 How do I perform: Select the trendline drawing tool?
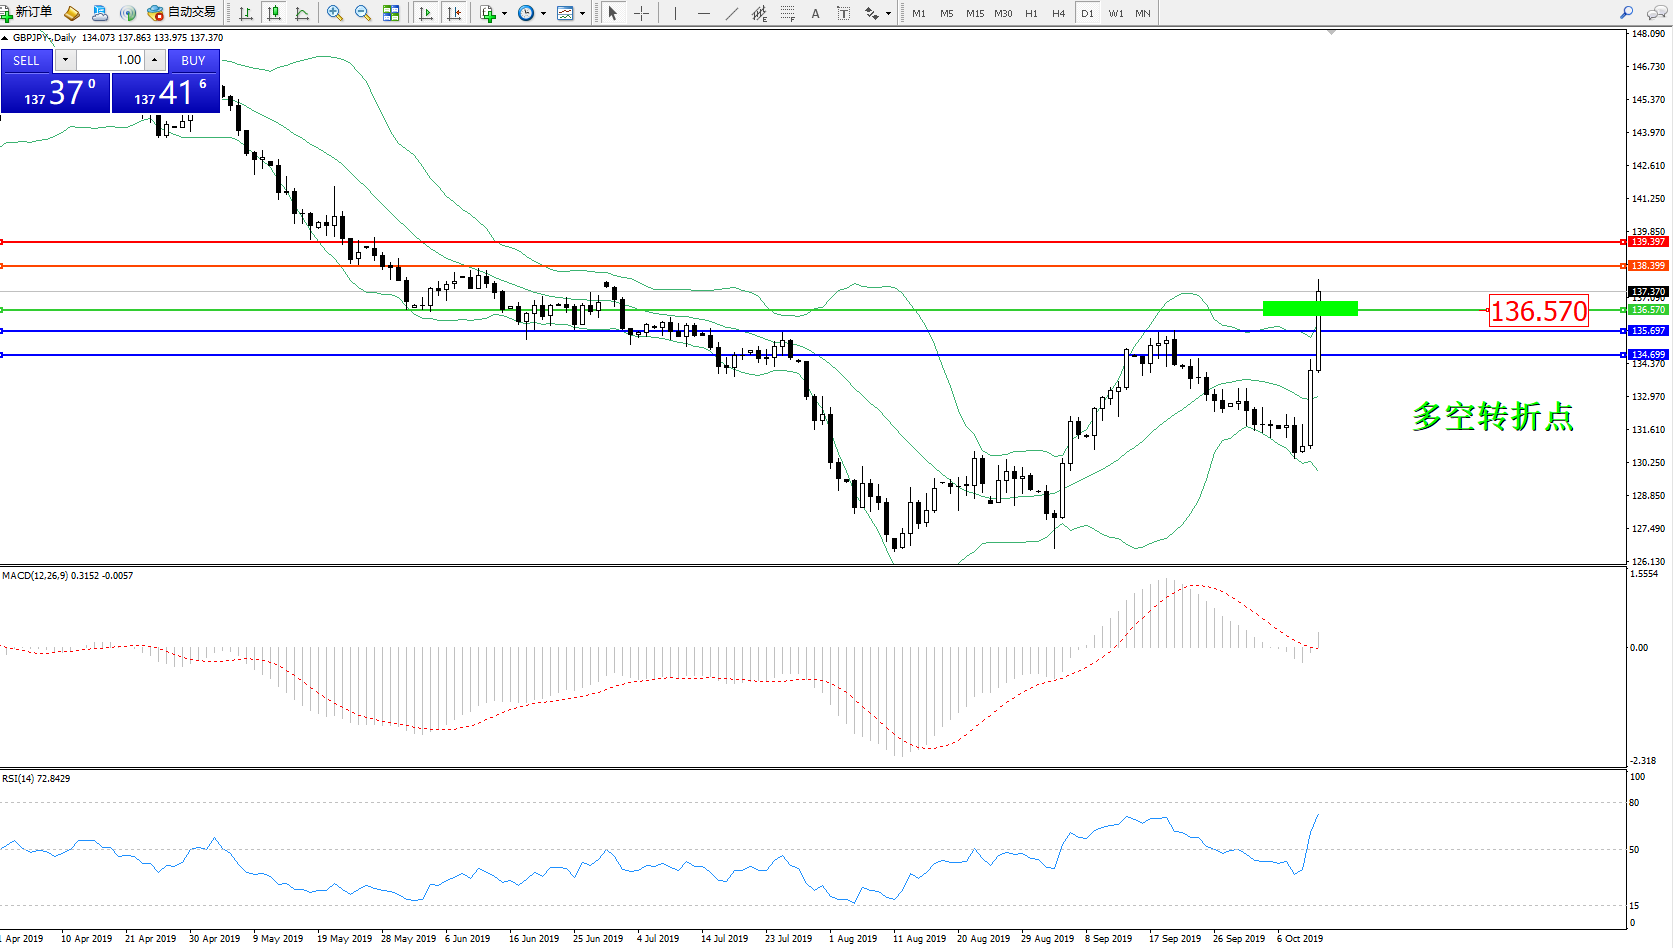[732, 13]
